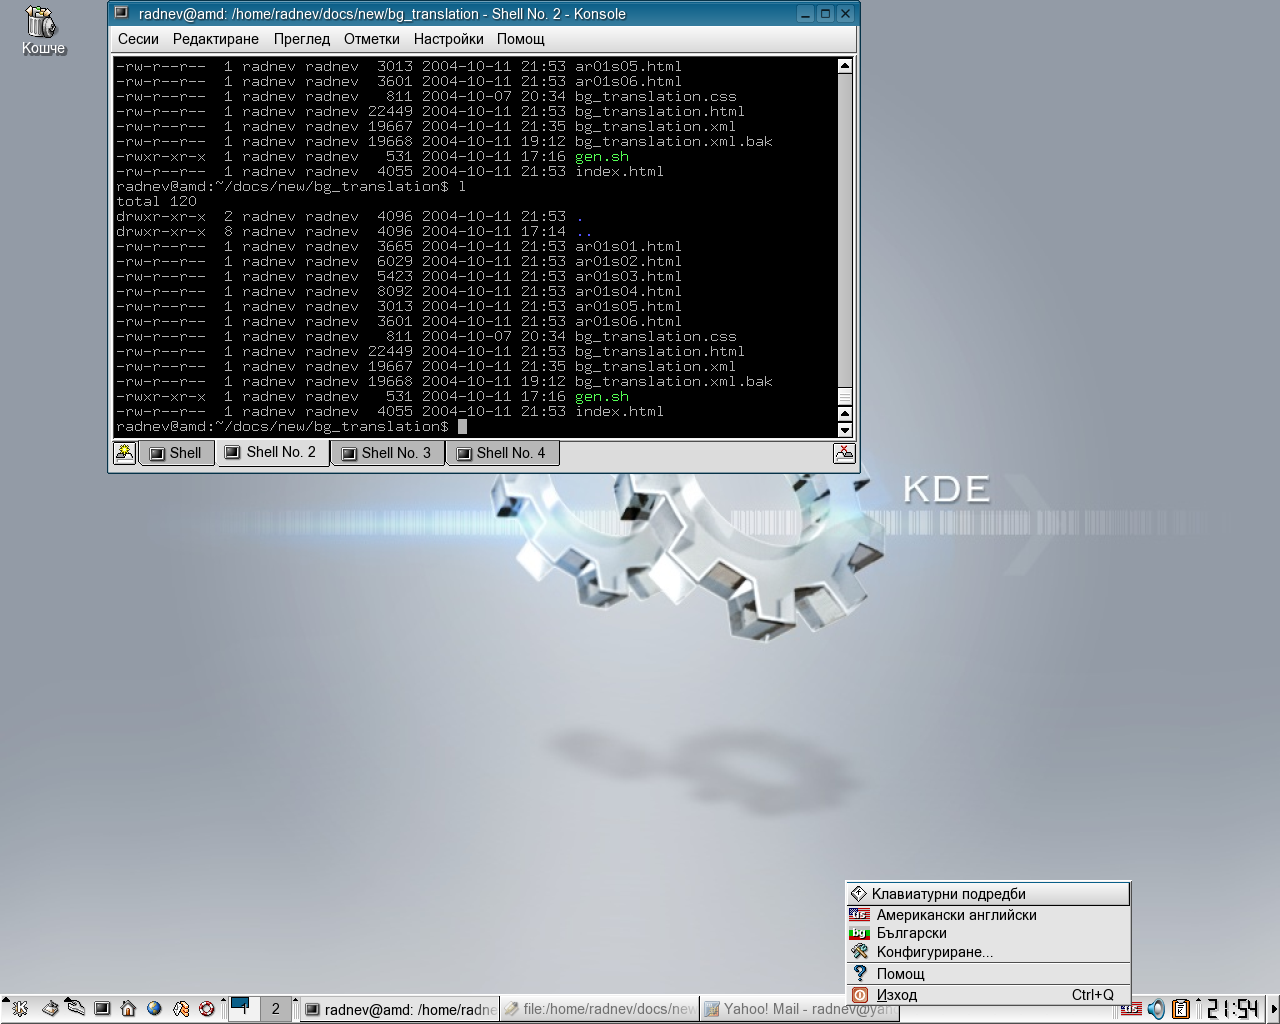Choose Конфигуриране... from the keyboard menu

click(934, 952)
